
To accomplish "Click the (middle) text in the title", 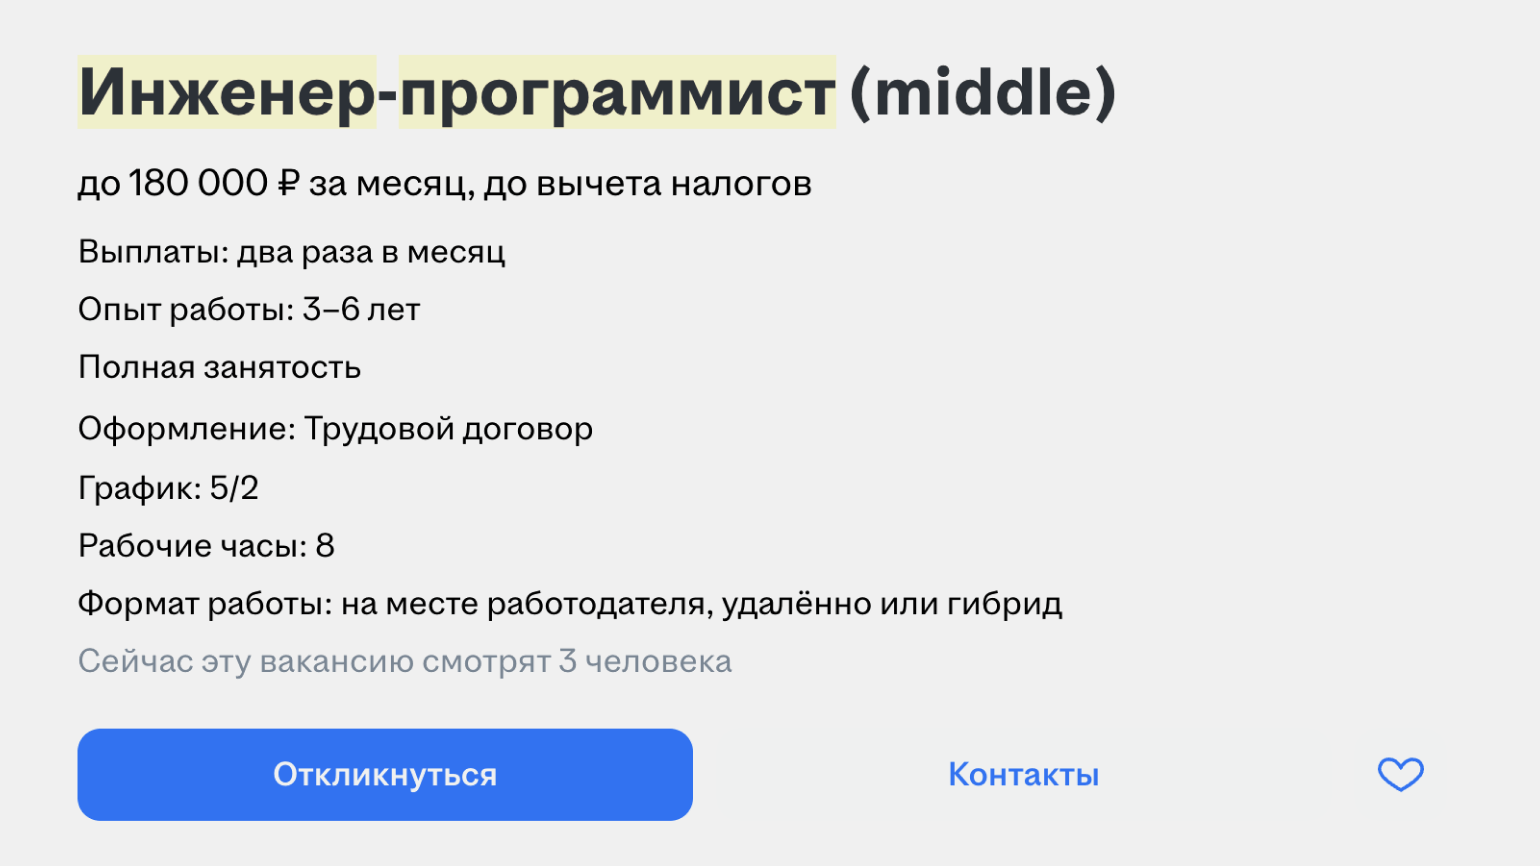I will [x=982, y=93].
